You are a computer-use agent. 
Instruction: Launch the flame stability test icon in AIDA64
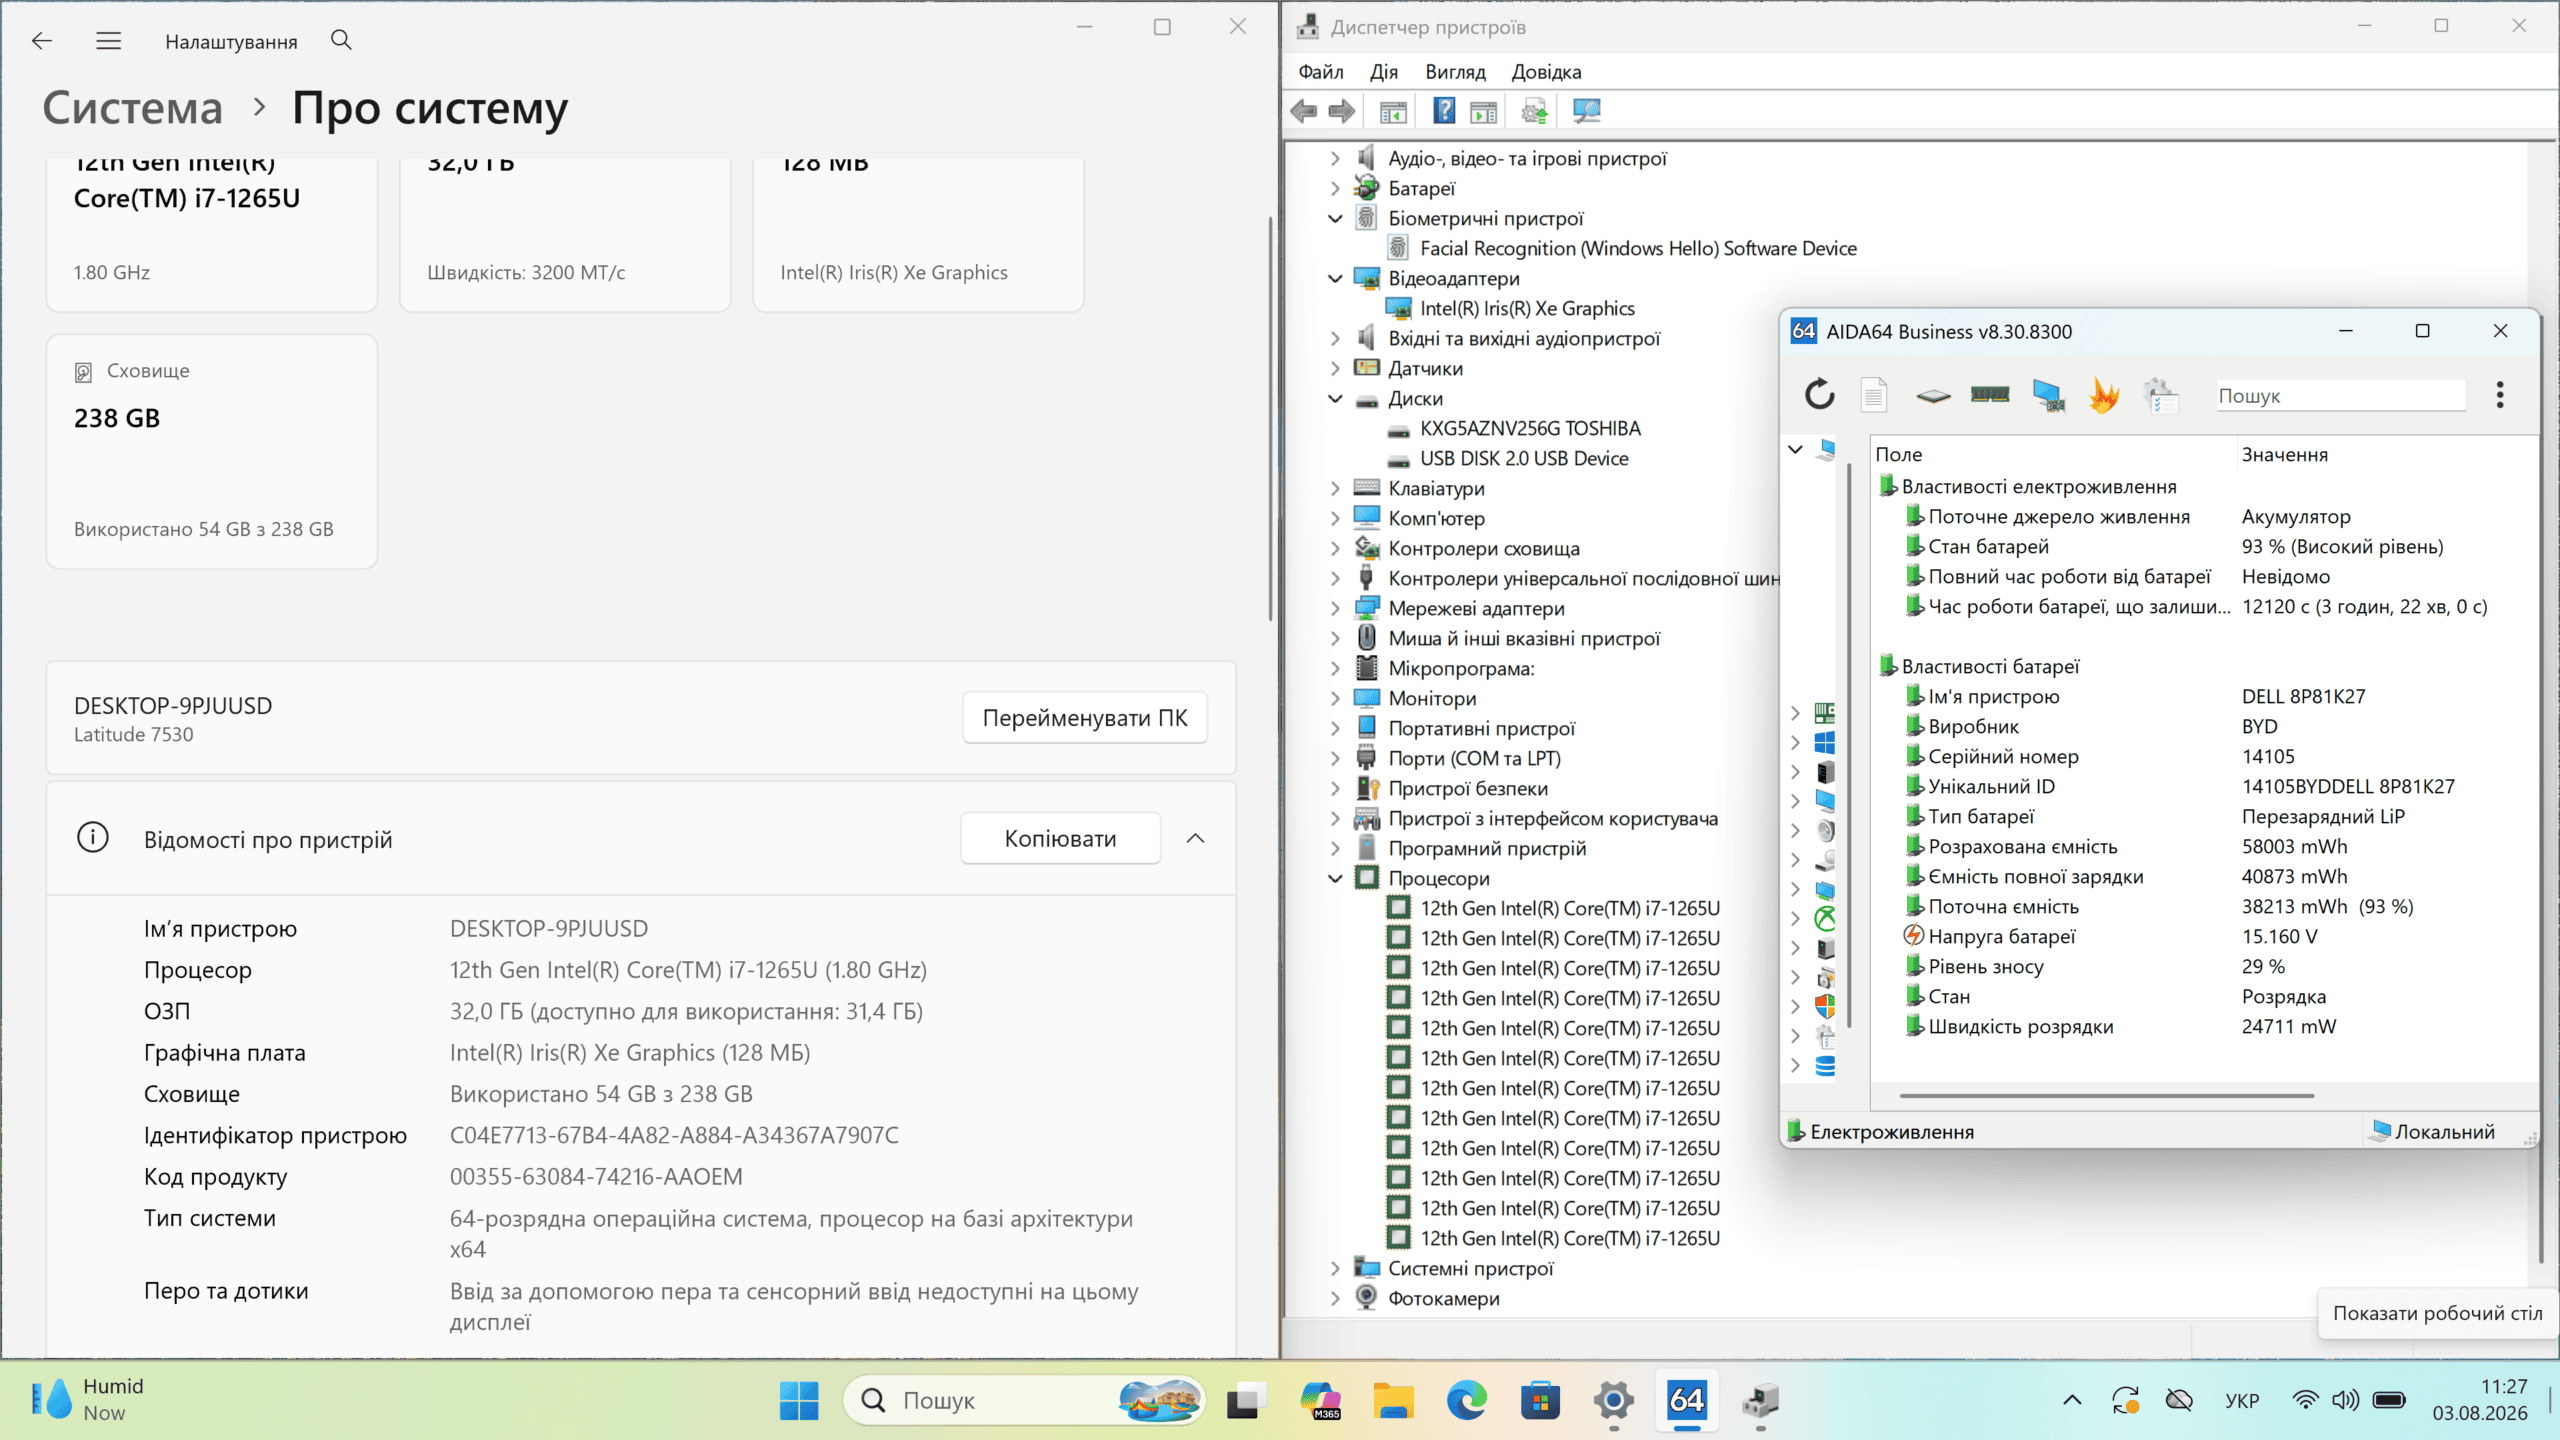coord(2104,395)
